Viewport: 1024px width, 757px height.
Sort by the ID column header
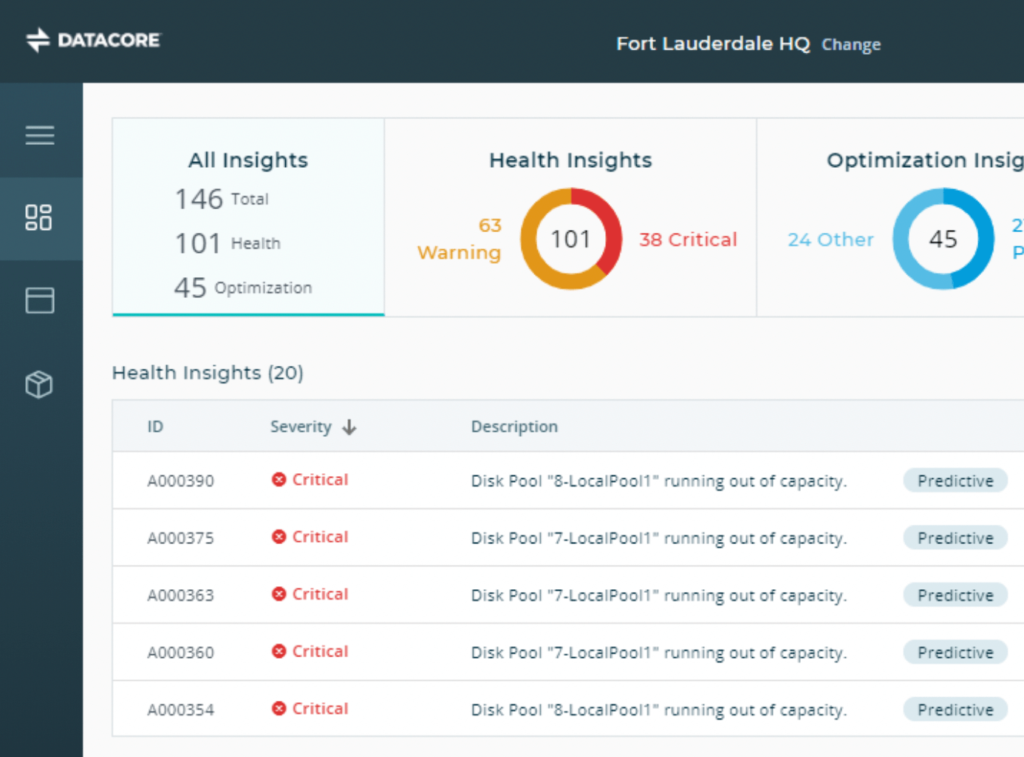pyautogui.click(x=155, y=427)
